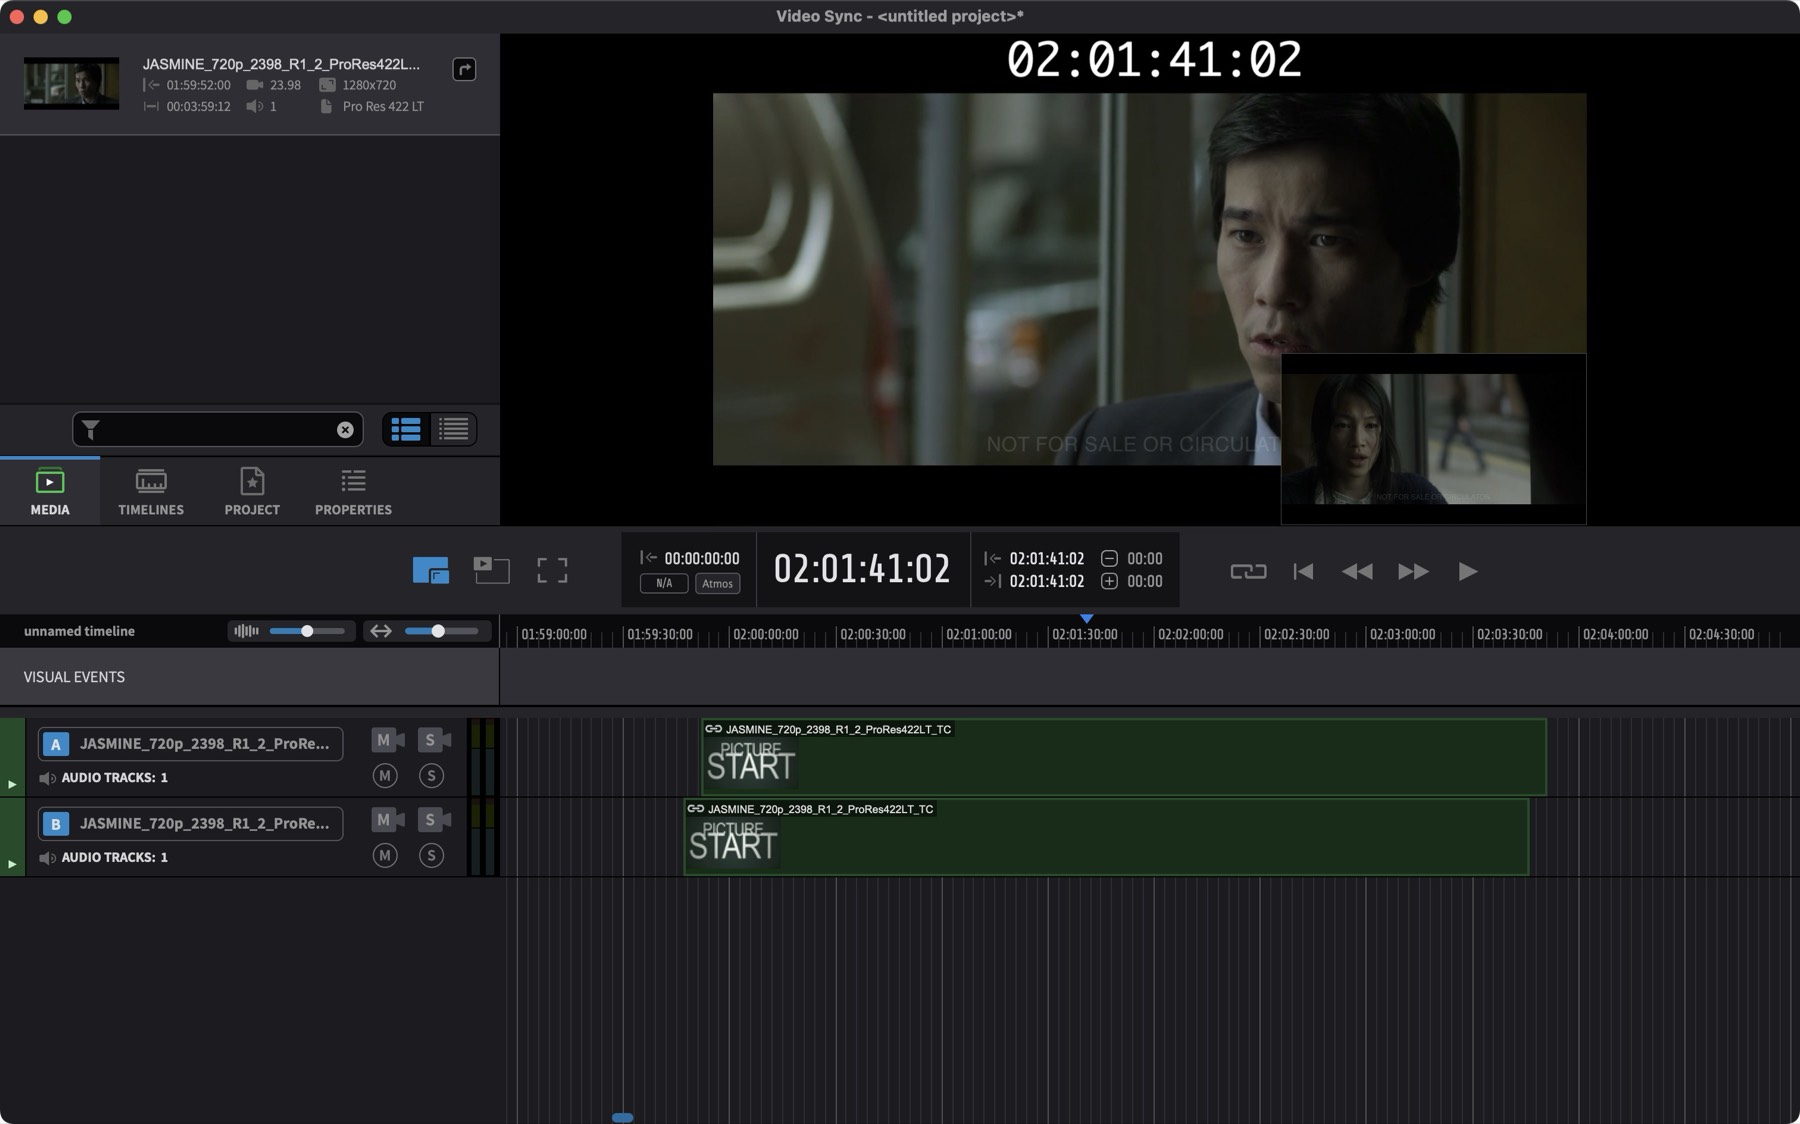Viewport: 1800px width, 1124px height.
Task: Click the main timecode 02:01:41:02 display
Action: click(862, 569)
